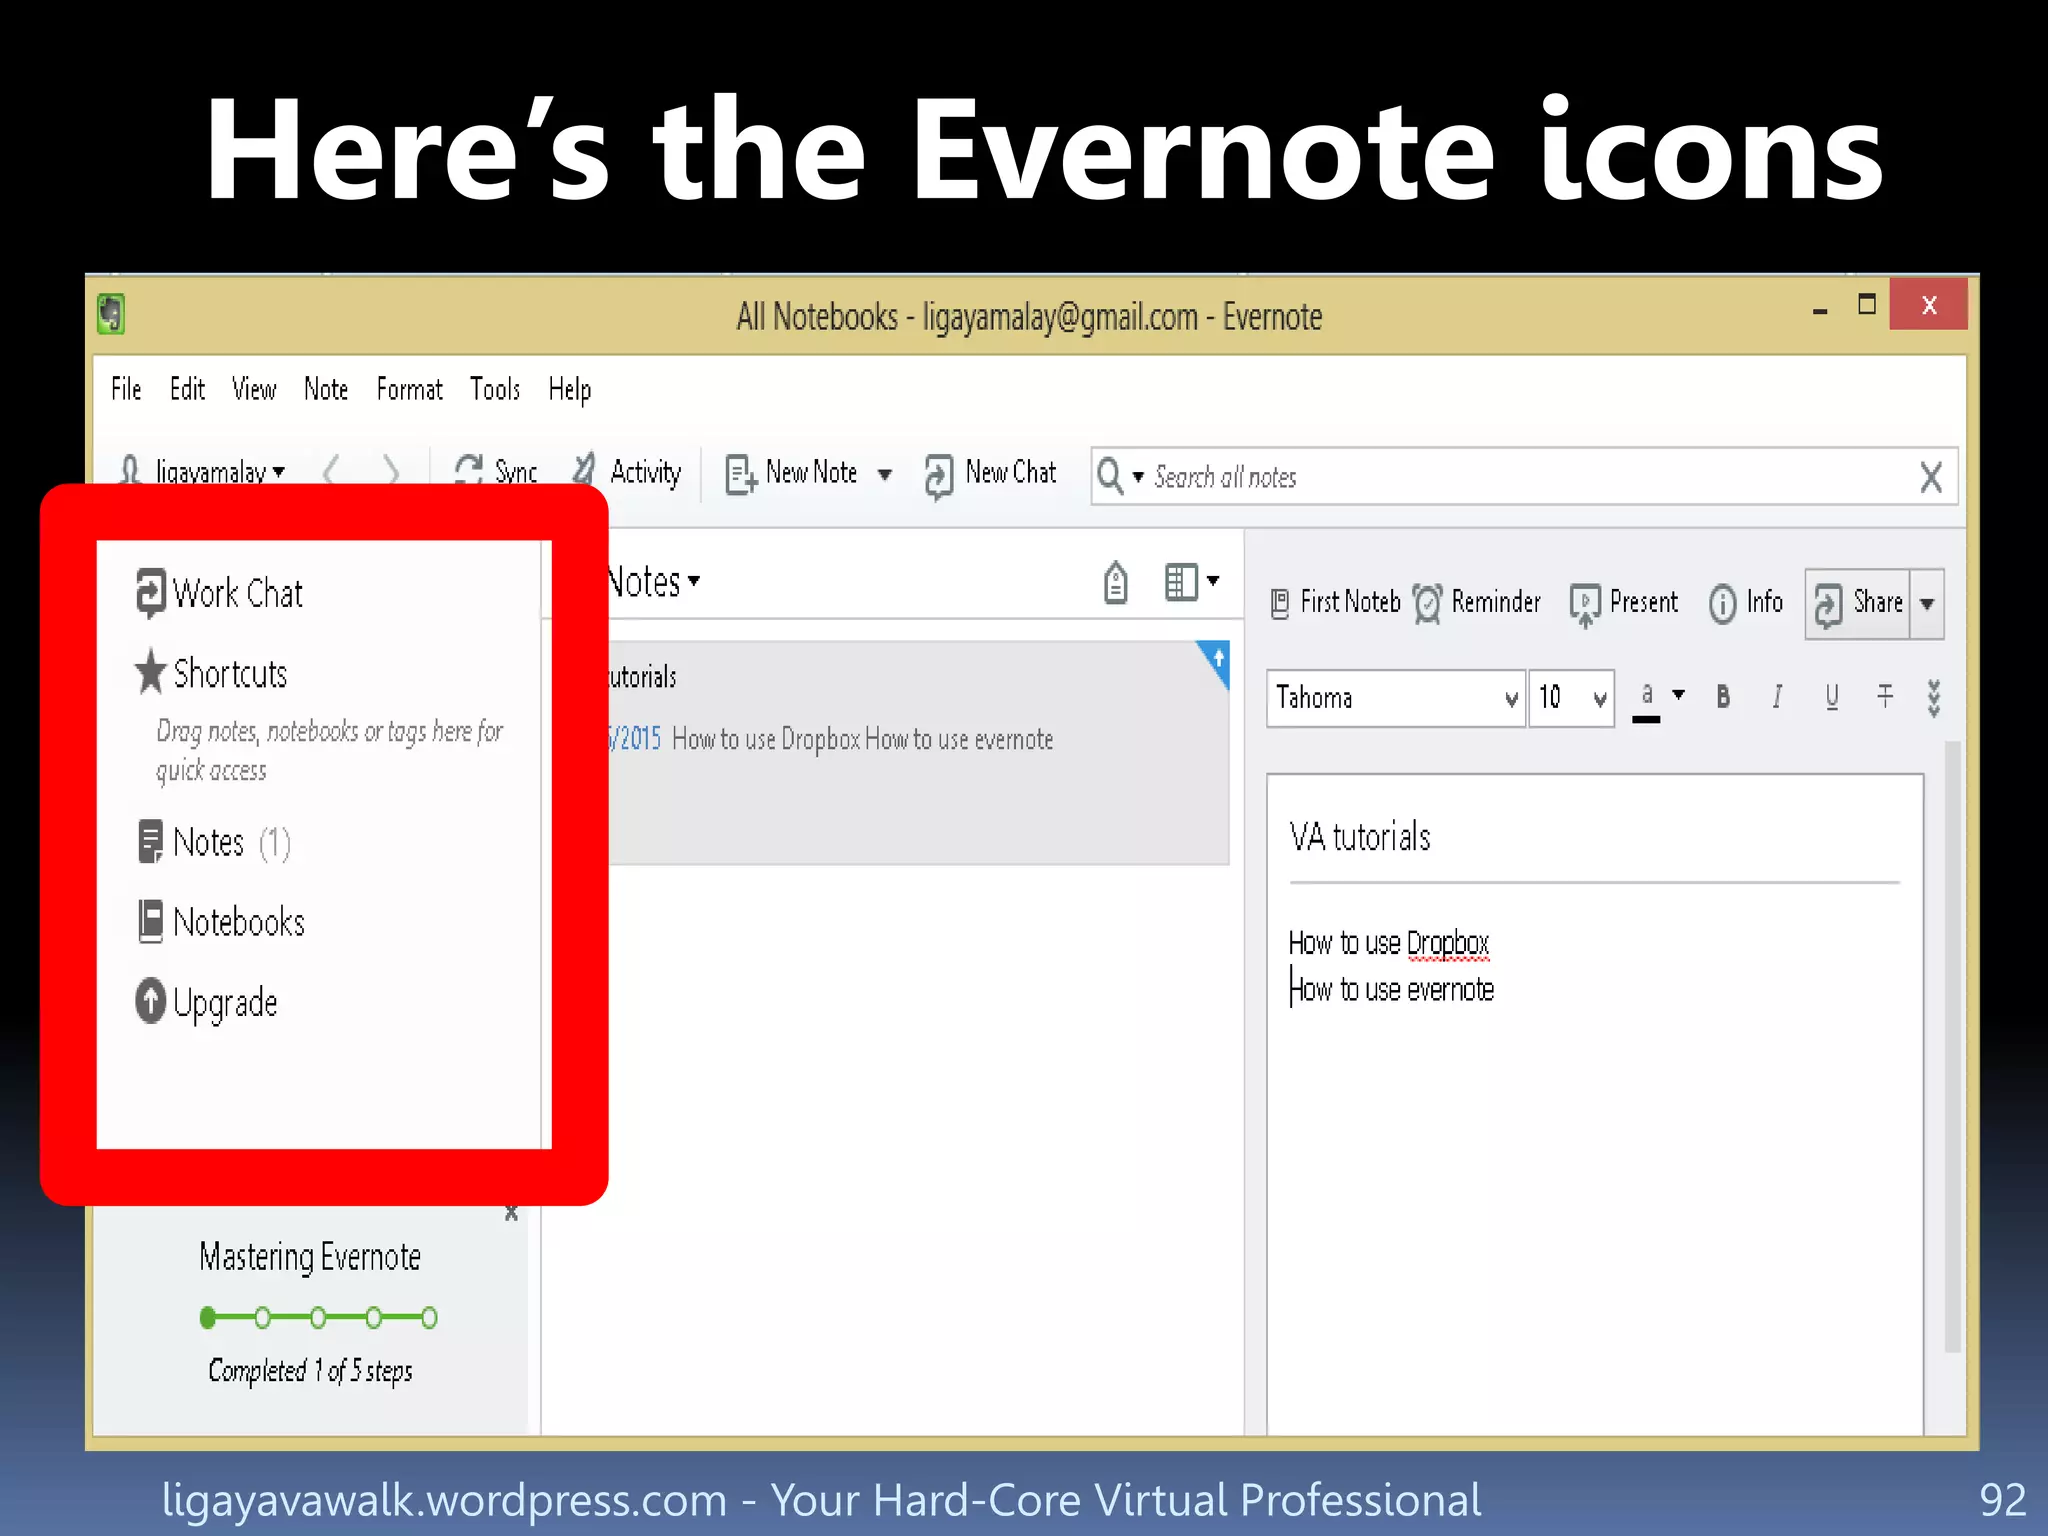The height and width of the screenshot is (1536, 2048).
Task: Maximize the Evernote window
Action: (1867, 305)
